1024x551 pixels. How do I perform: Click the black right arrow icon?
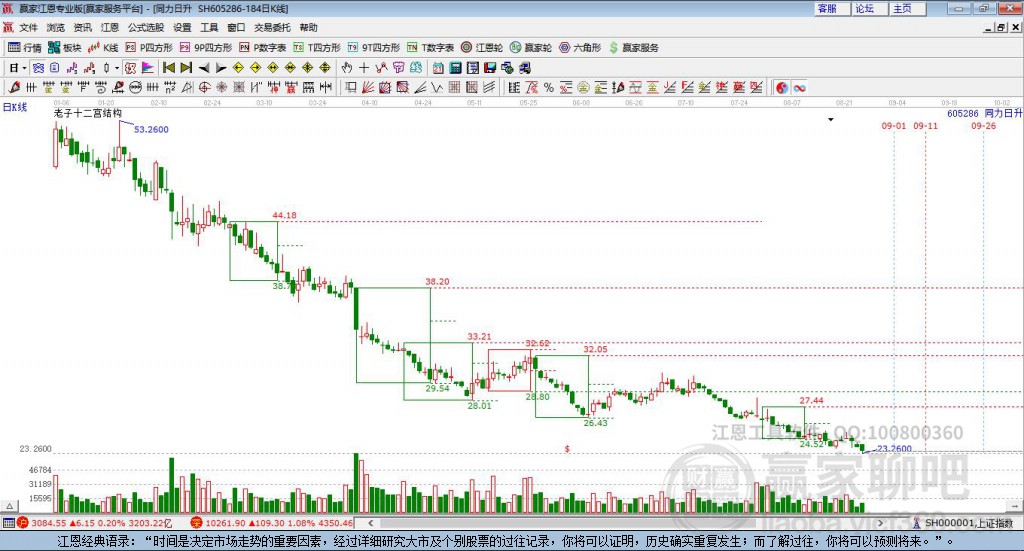(x=221, y=68)
